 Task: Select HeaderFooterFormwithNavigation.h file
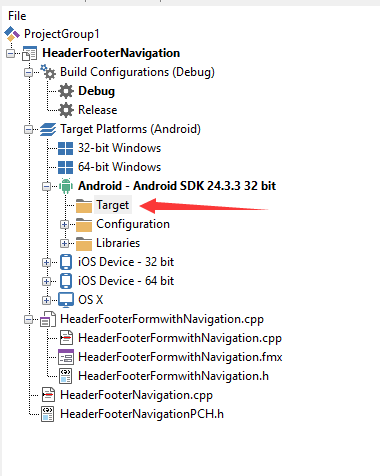pos(173,376)
